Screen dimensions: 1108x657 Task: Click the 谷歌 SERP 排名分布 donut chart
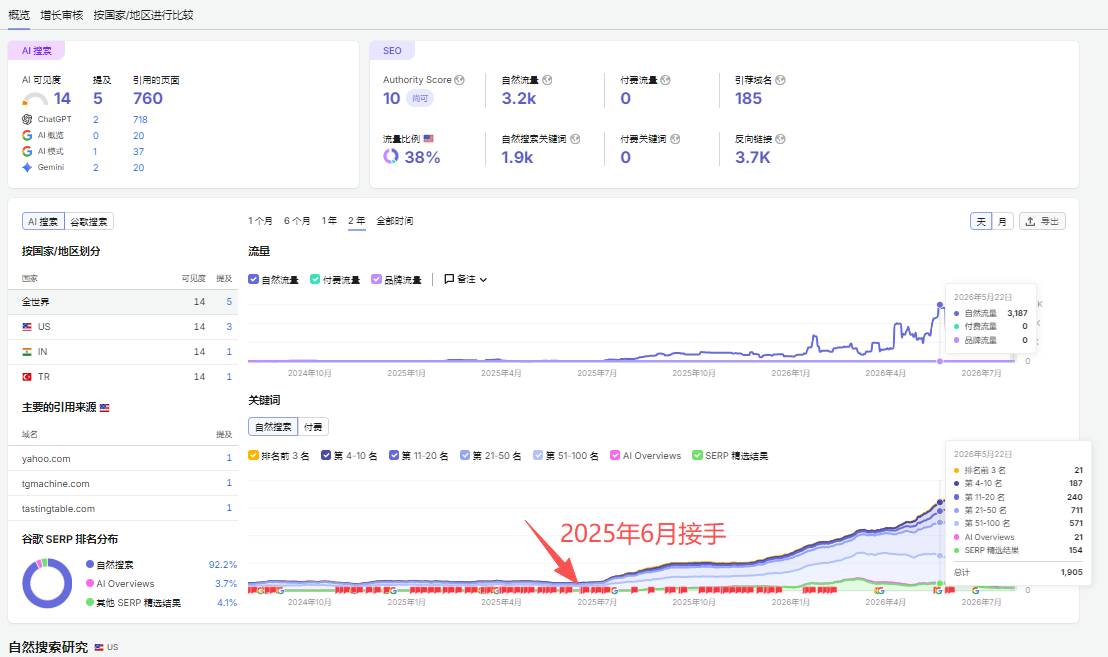[x=47, y=584]
